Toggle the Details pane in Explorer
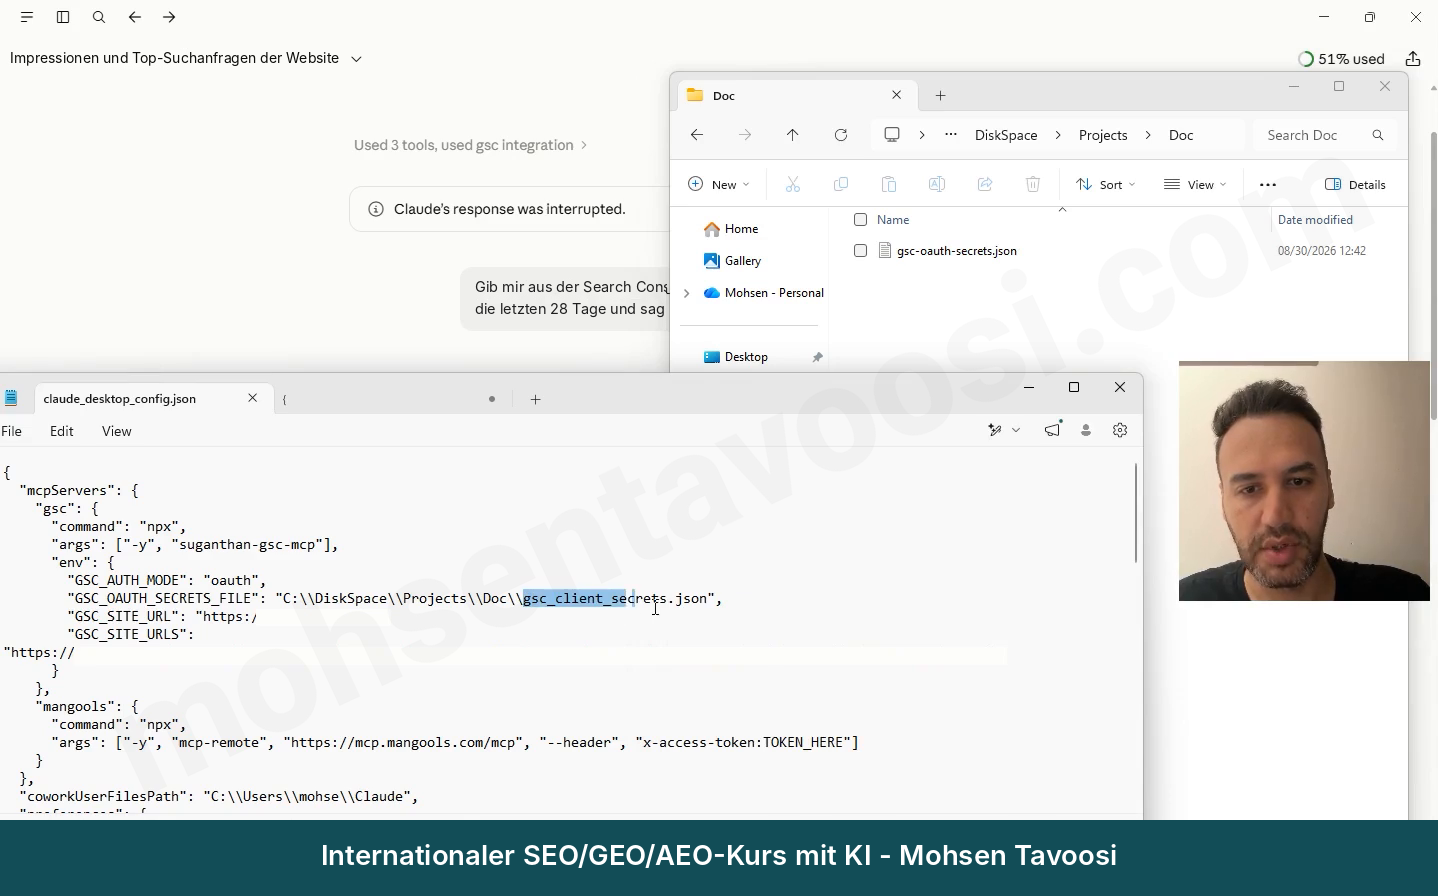This screenshot has width=1438, height=896. [1355, 184]
